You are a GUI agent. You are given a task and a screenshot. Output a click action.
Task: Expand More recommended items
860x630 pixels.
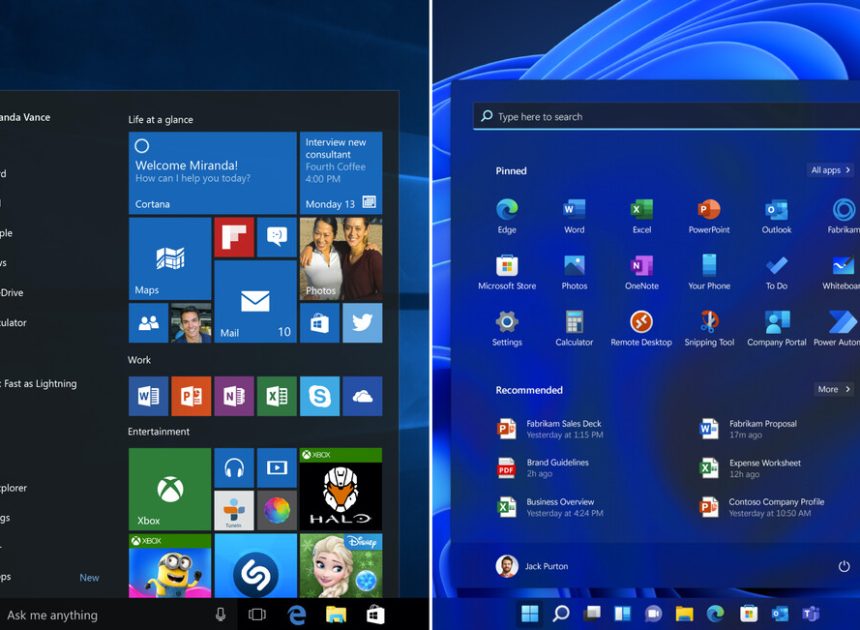(x=834, y=389)
